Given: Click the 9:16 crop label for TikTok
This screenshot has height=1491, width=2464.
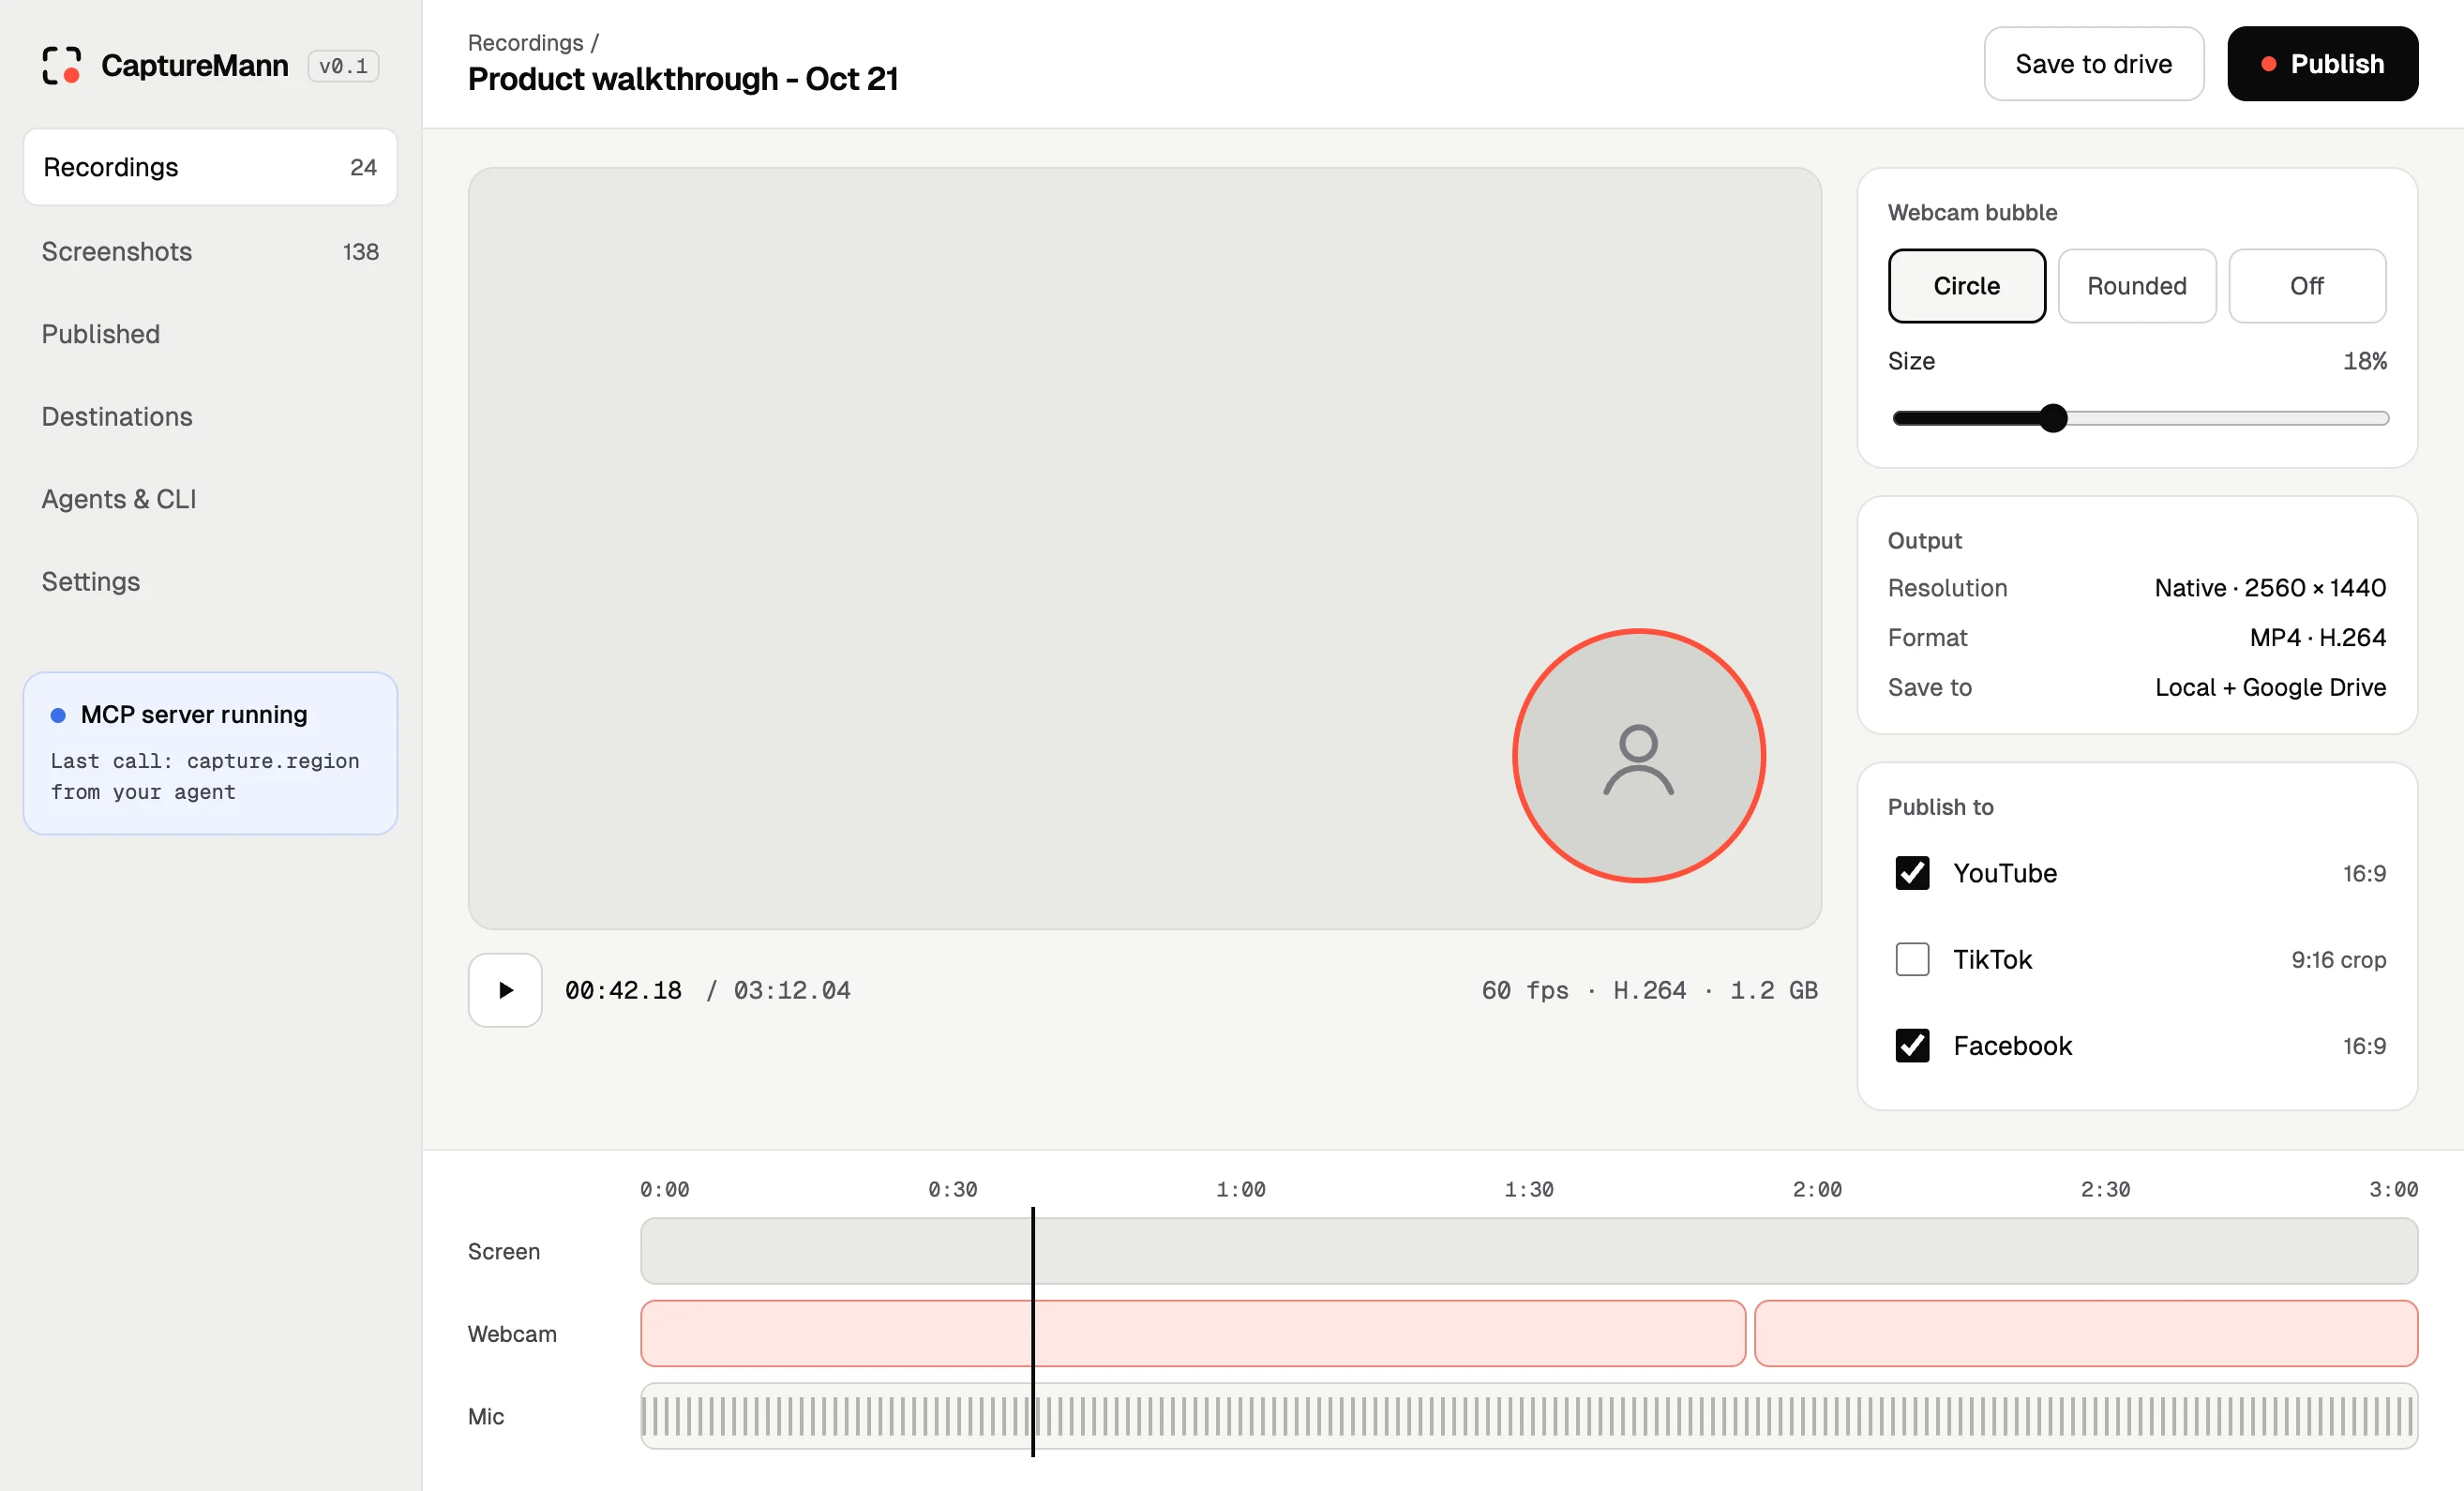Looking at the screenshot, I should tap(2338, 960).
